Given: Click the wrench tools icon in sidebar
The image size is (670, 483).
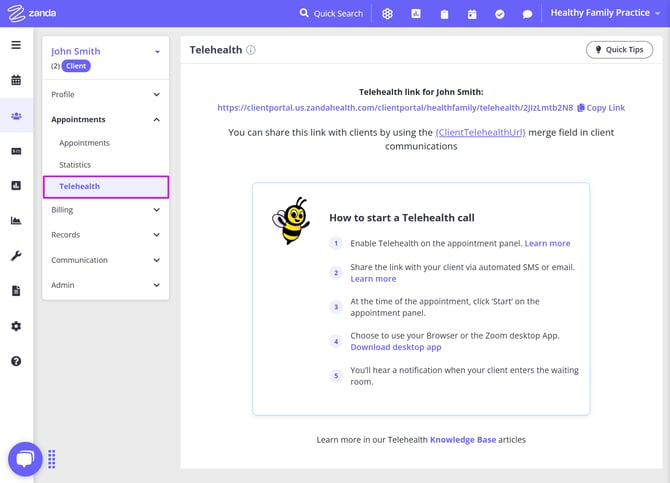Looking at the screenshot, I should pos(16,256).
